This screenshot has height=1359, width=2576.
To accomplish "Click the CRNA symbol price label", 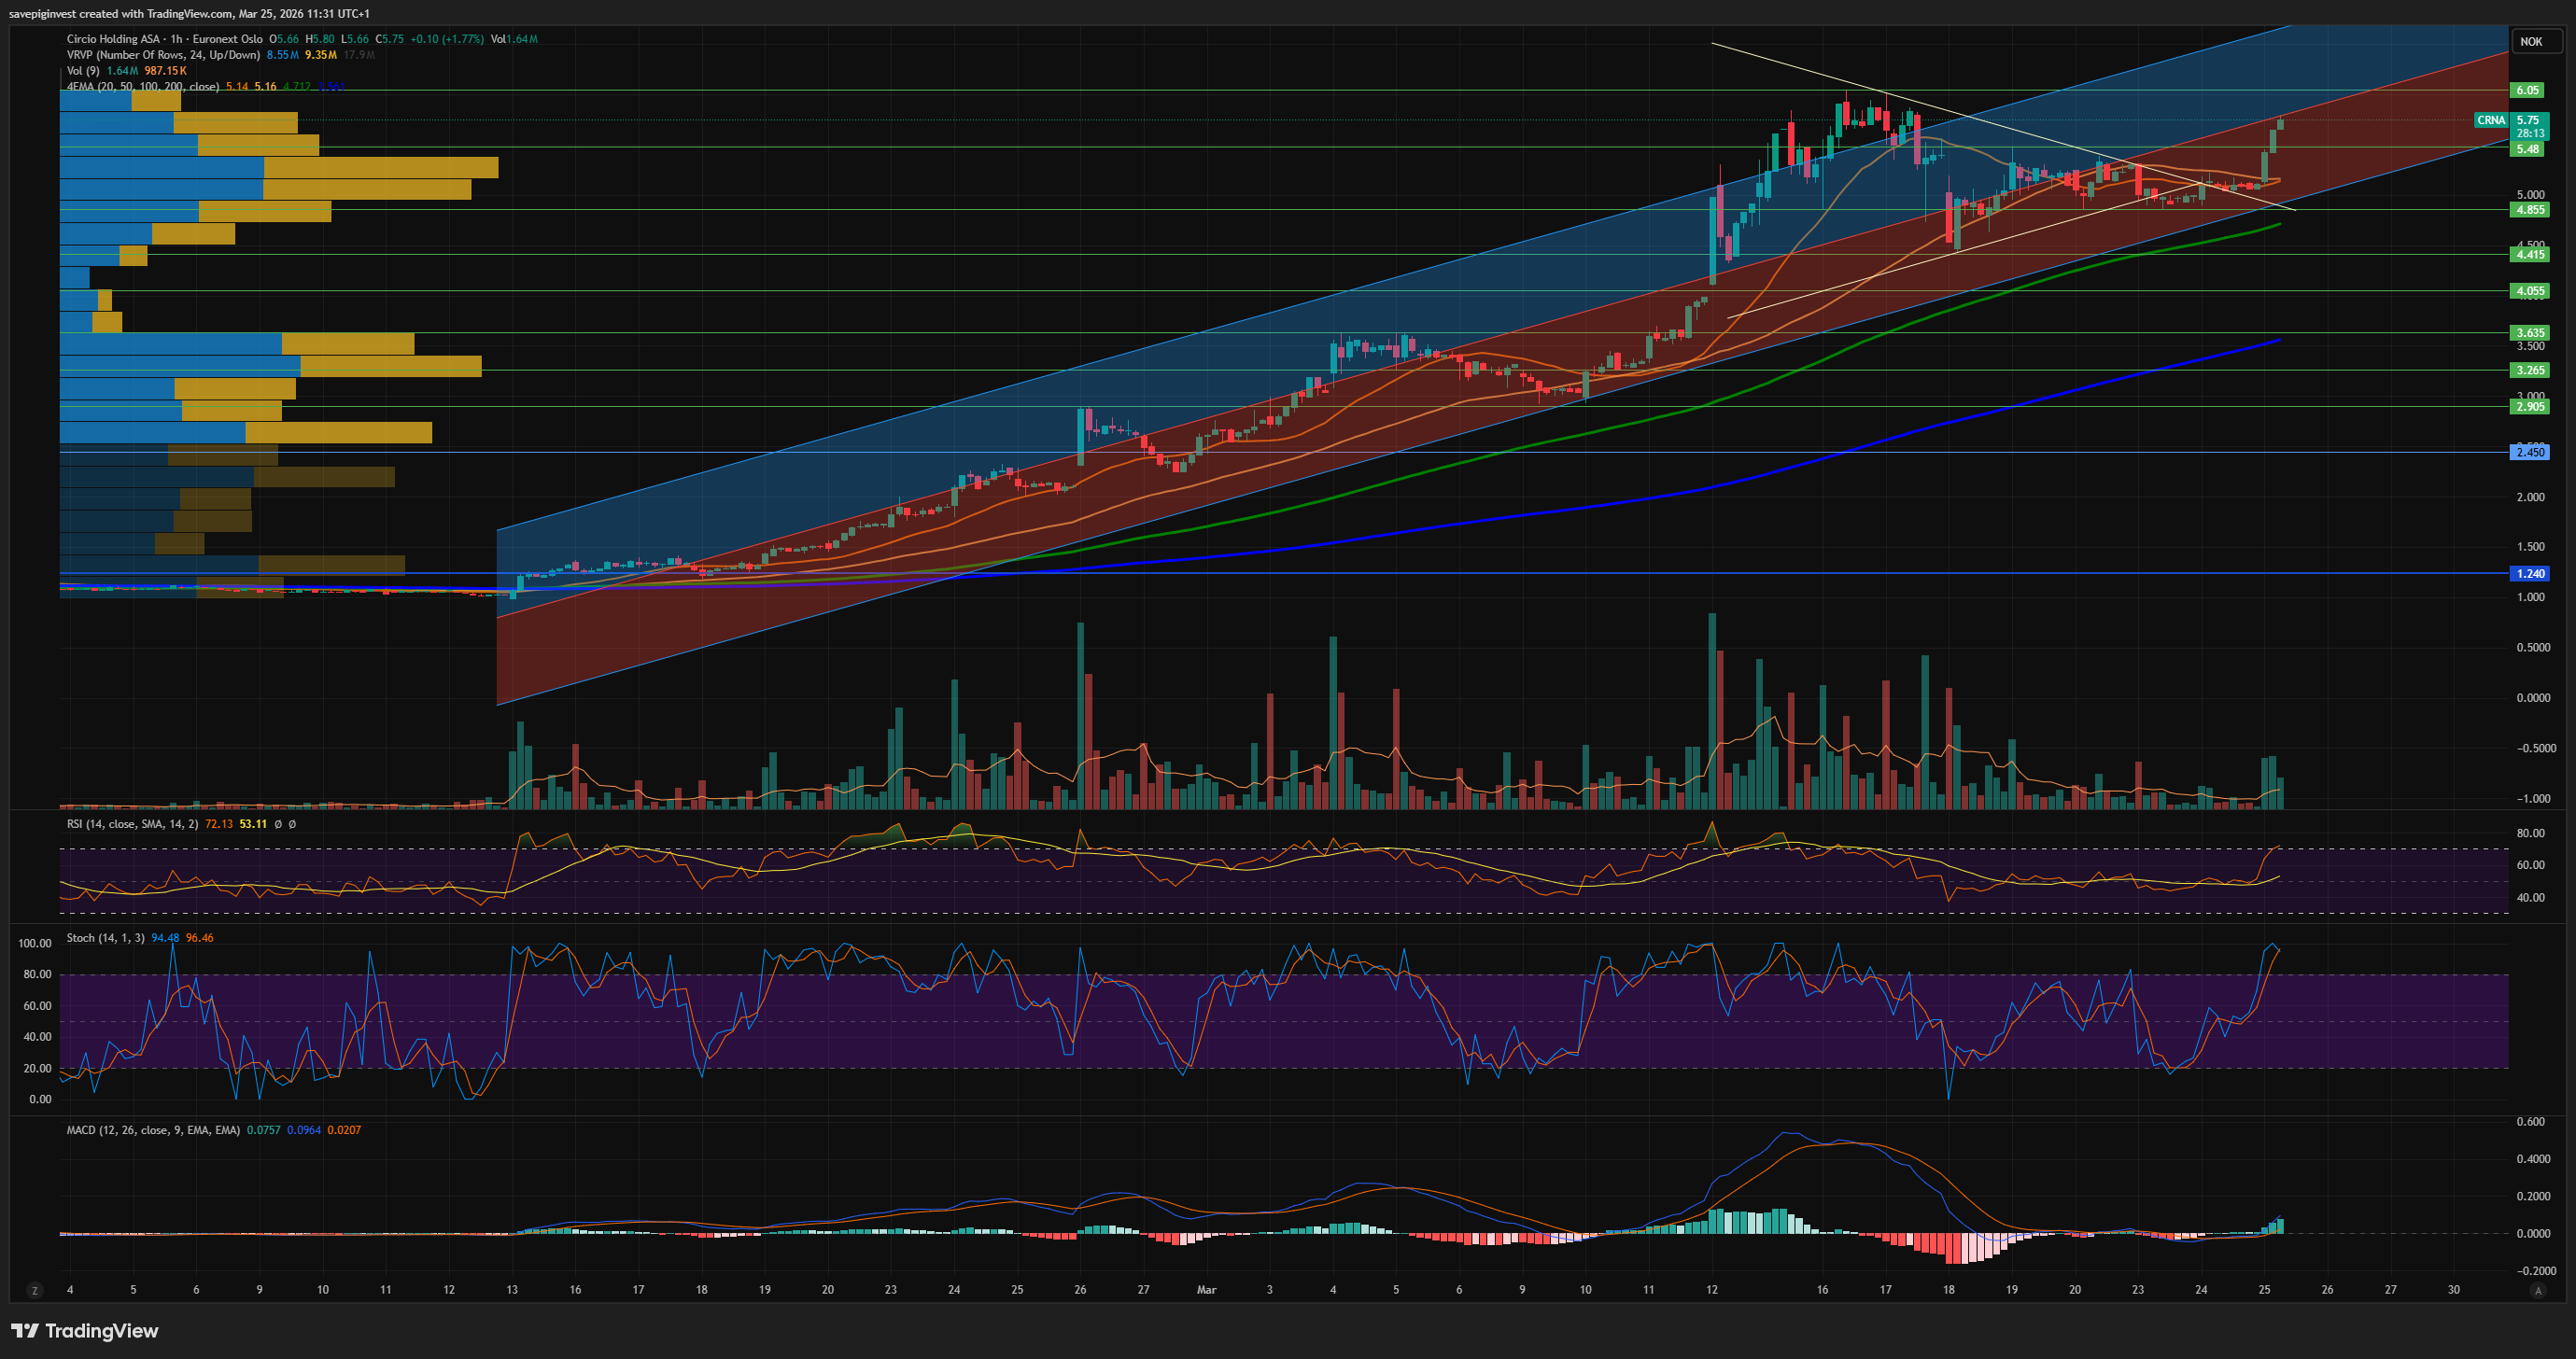I will point(2490,120).
